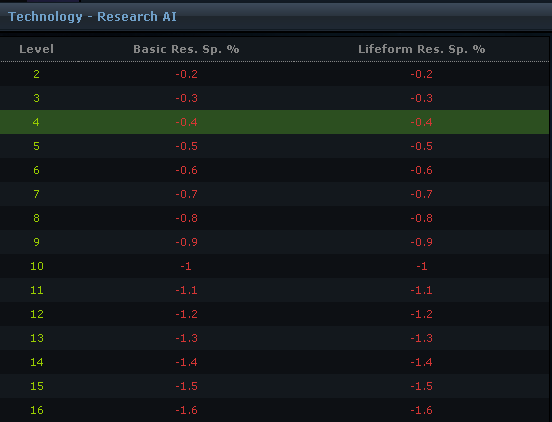Click Lifeform Res. Sp. value for level 11
The width and height of the screenshot is (552, 422).
point(421,290)
